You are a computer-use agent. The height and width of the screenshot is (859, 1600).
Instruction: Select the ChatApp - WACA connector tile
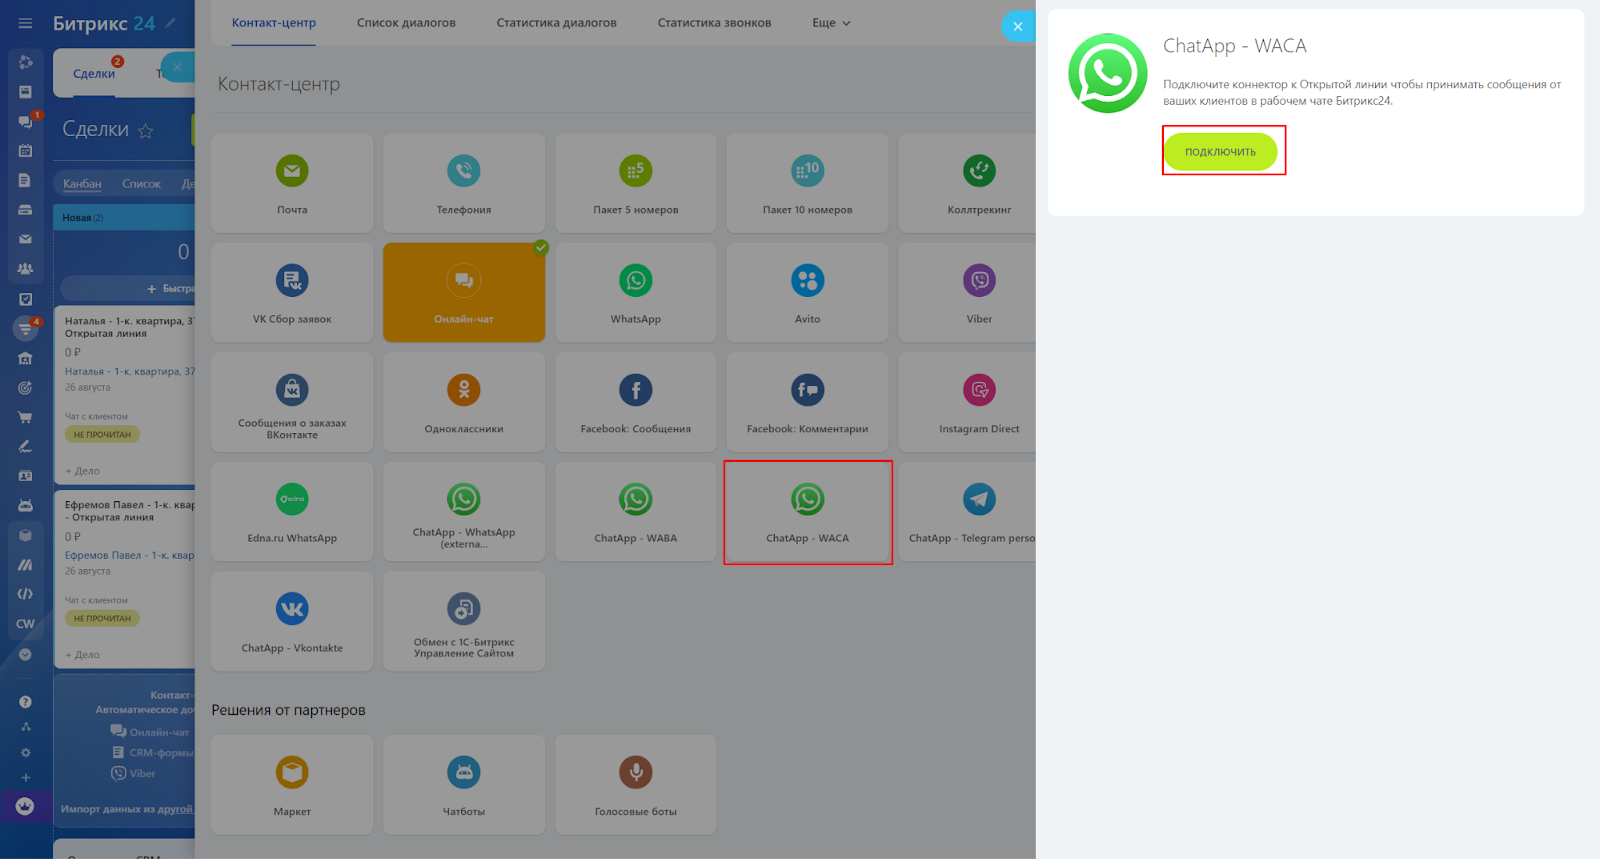tap(808, 512)
